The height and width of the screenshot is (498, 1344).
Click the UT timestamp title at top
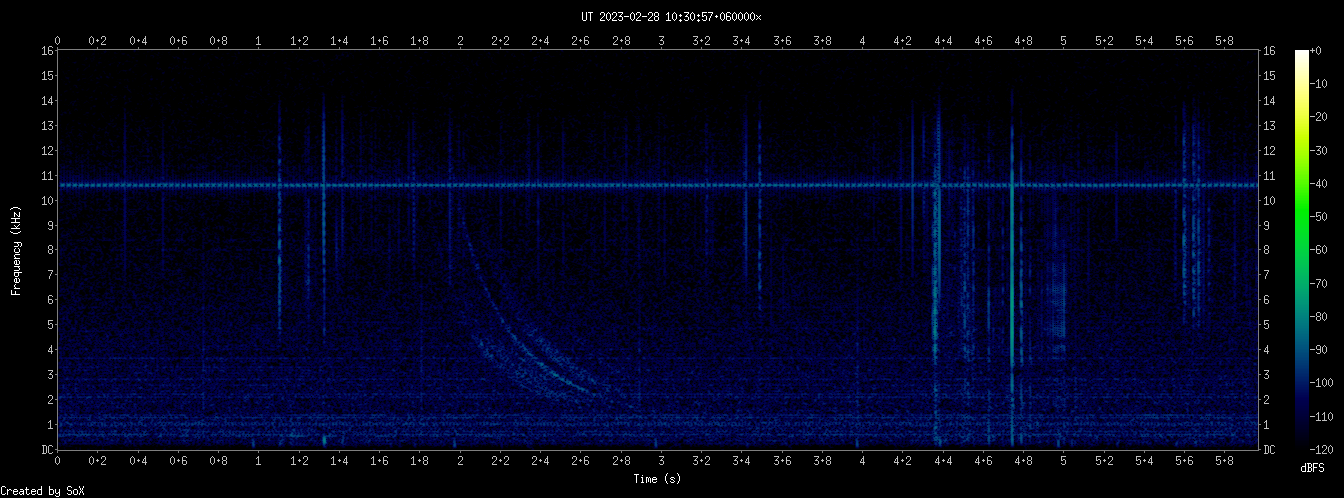point(671,17)
